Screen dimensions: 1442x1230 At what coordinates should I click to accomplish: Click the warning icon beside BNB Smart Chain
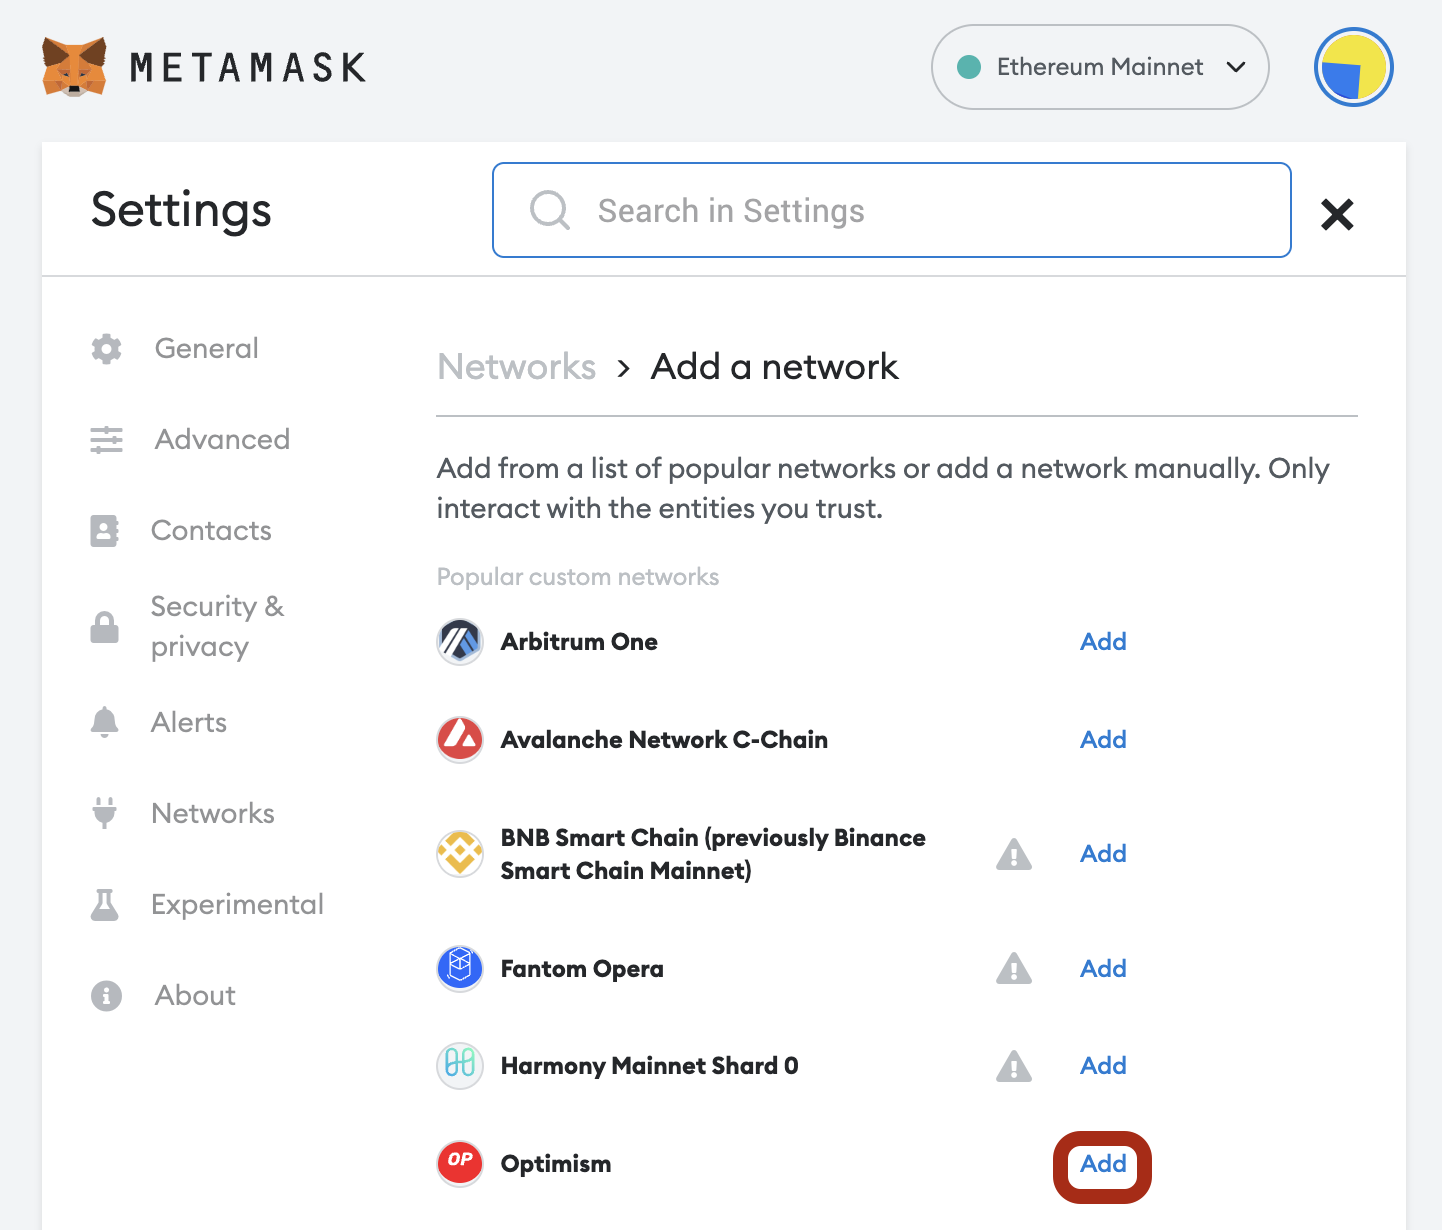[1014, 854]
